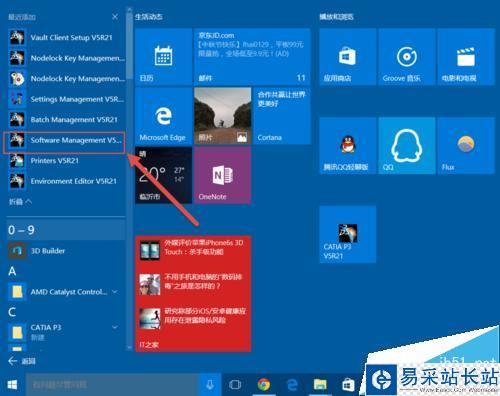Open Environment Editor V5R21
Viewport: 500px width, 396px height.
coord(66,181)
